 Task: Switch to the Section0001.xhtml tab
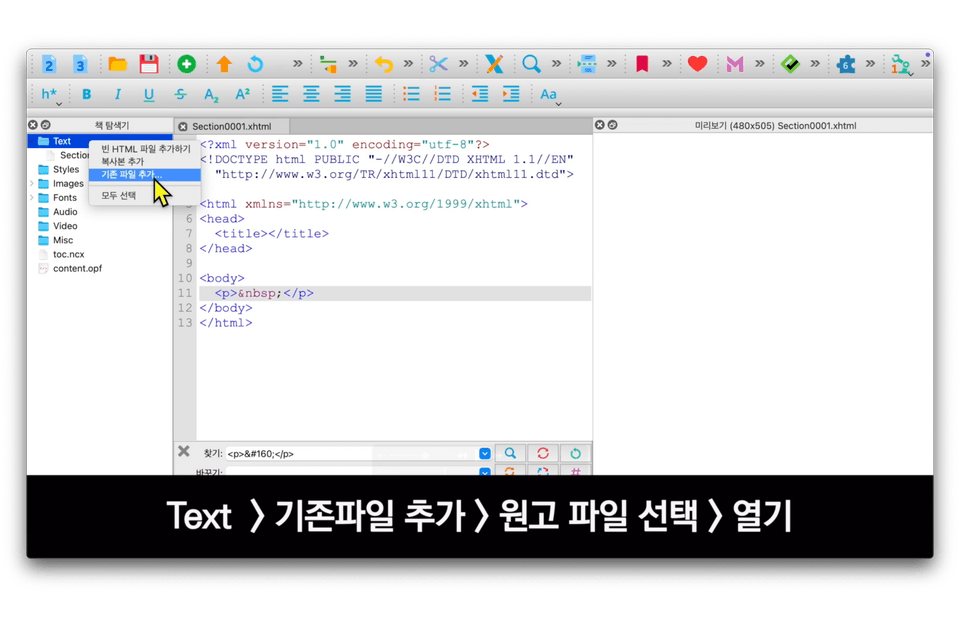(x=231, y=127)
